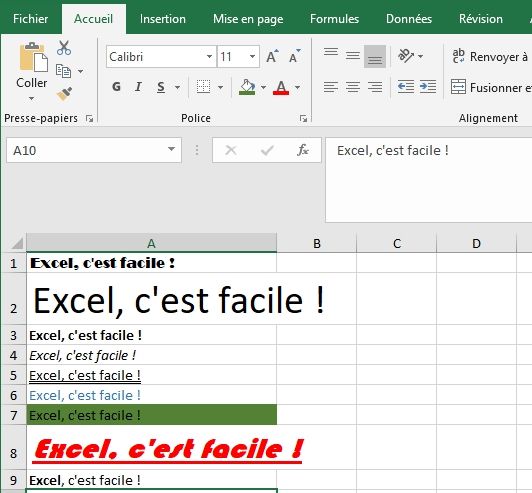Open the Fichier tab

[x=31, y=19]
